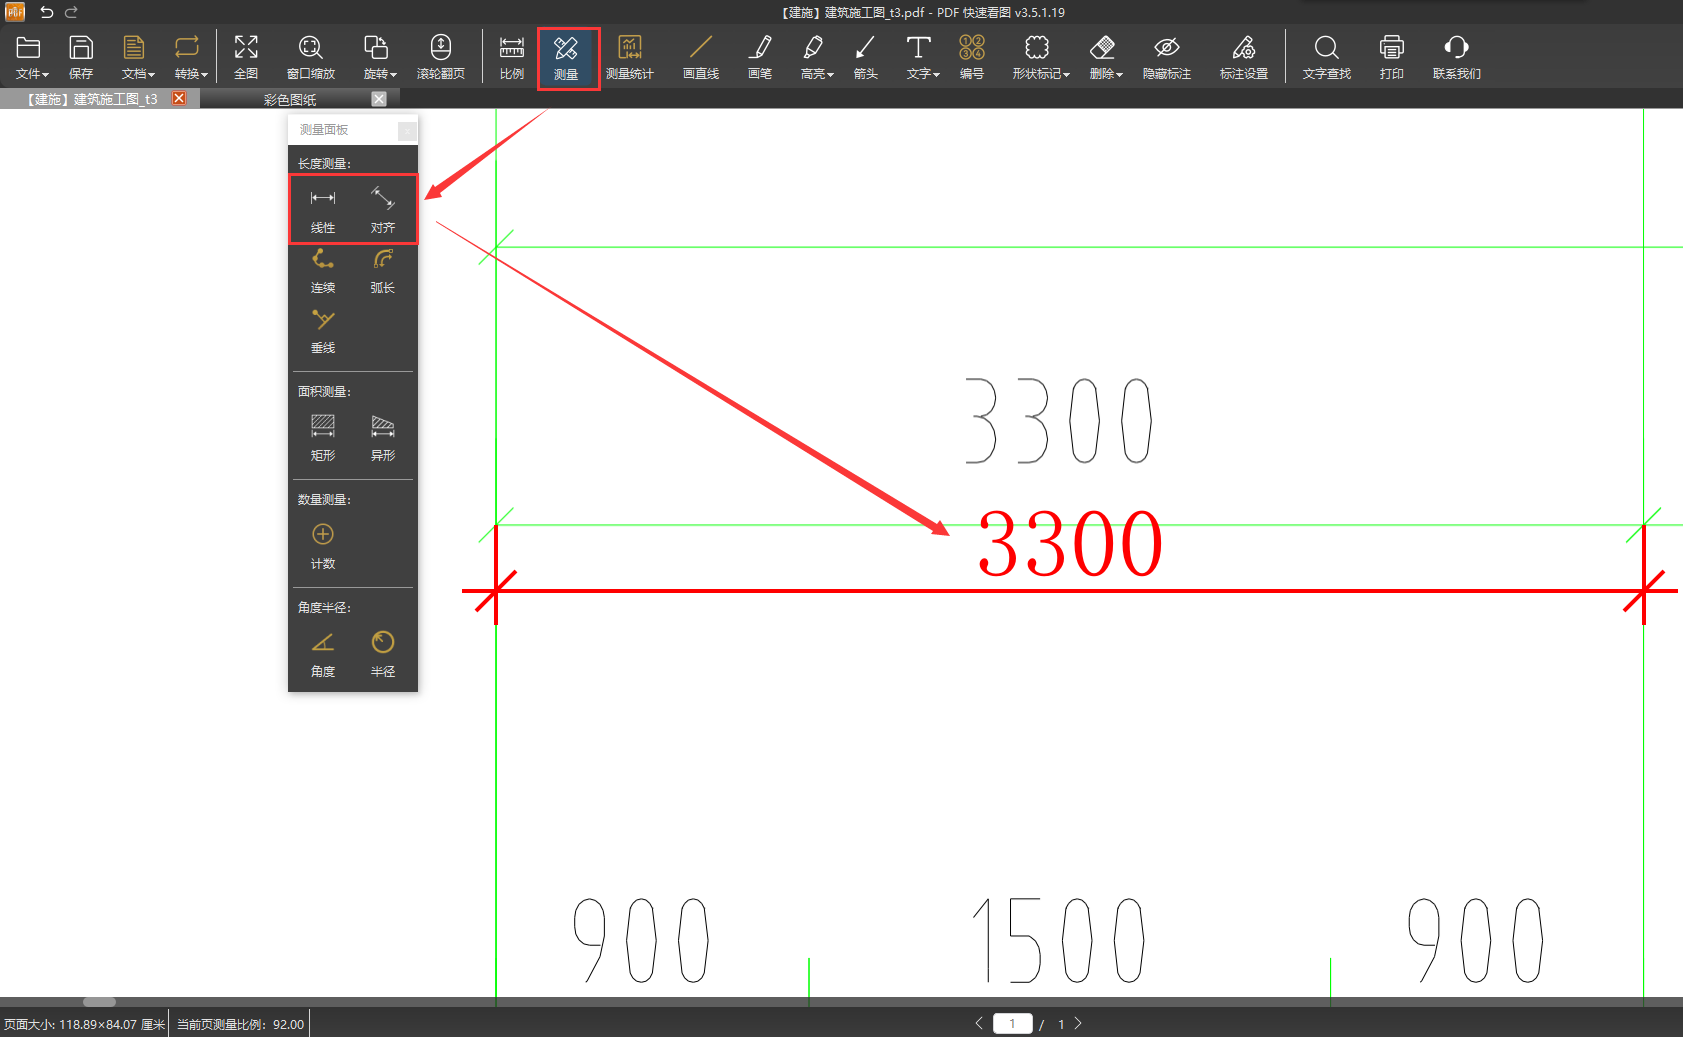
Task: Select 异形 irregular area tool
Action: 383,438
